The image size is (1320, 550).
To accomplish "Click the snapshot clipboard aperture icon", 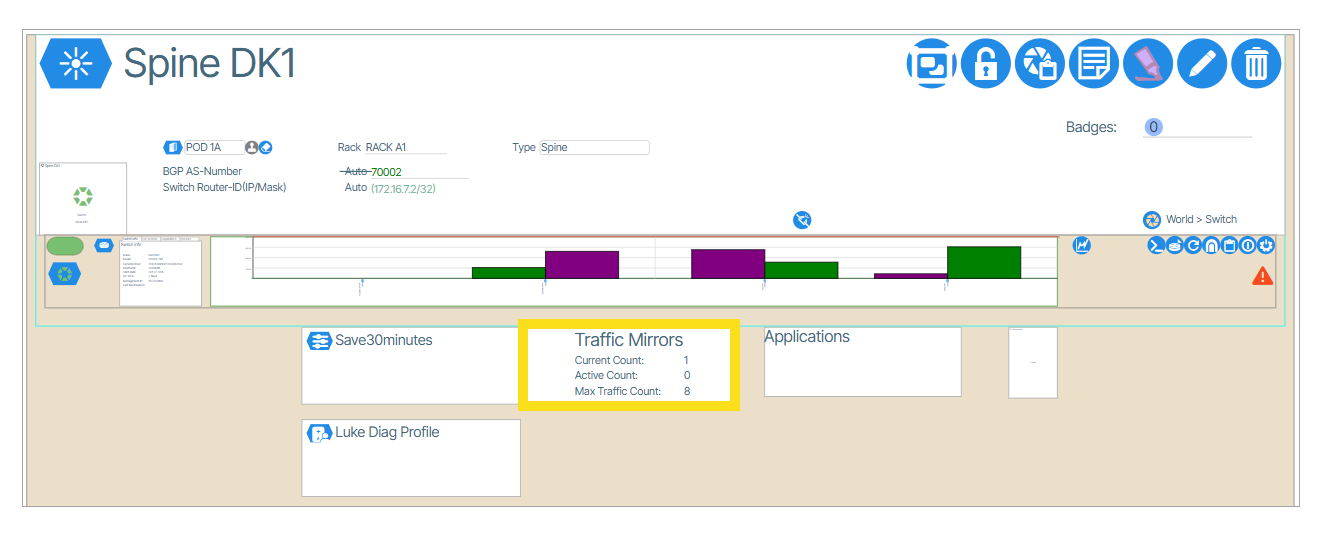I will pos(1039,65).
